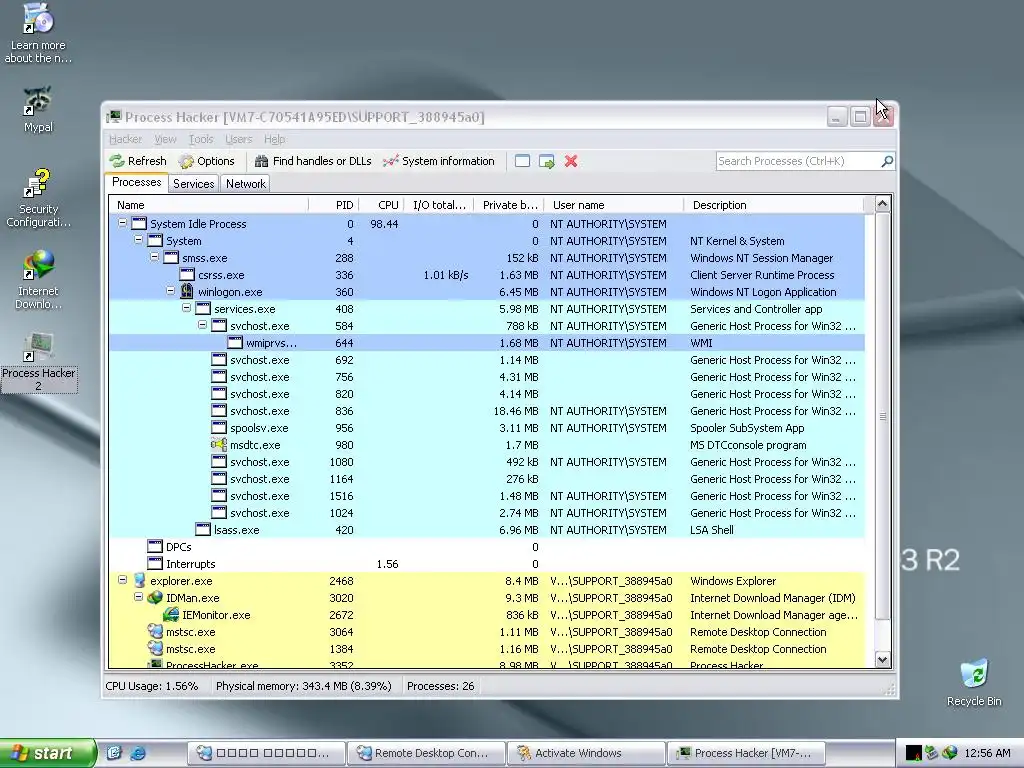Select the csrss.exe process row
The image size is (1024, 768).
point(487,275)
